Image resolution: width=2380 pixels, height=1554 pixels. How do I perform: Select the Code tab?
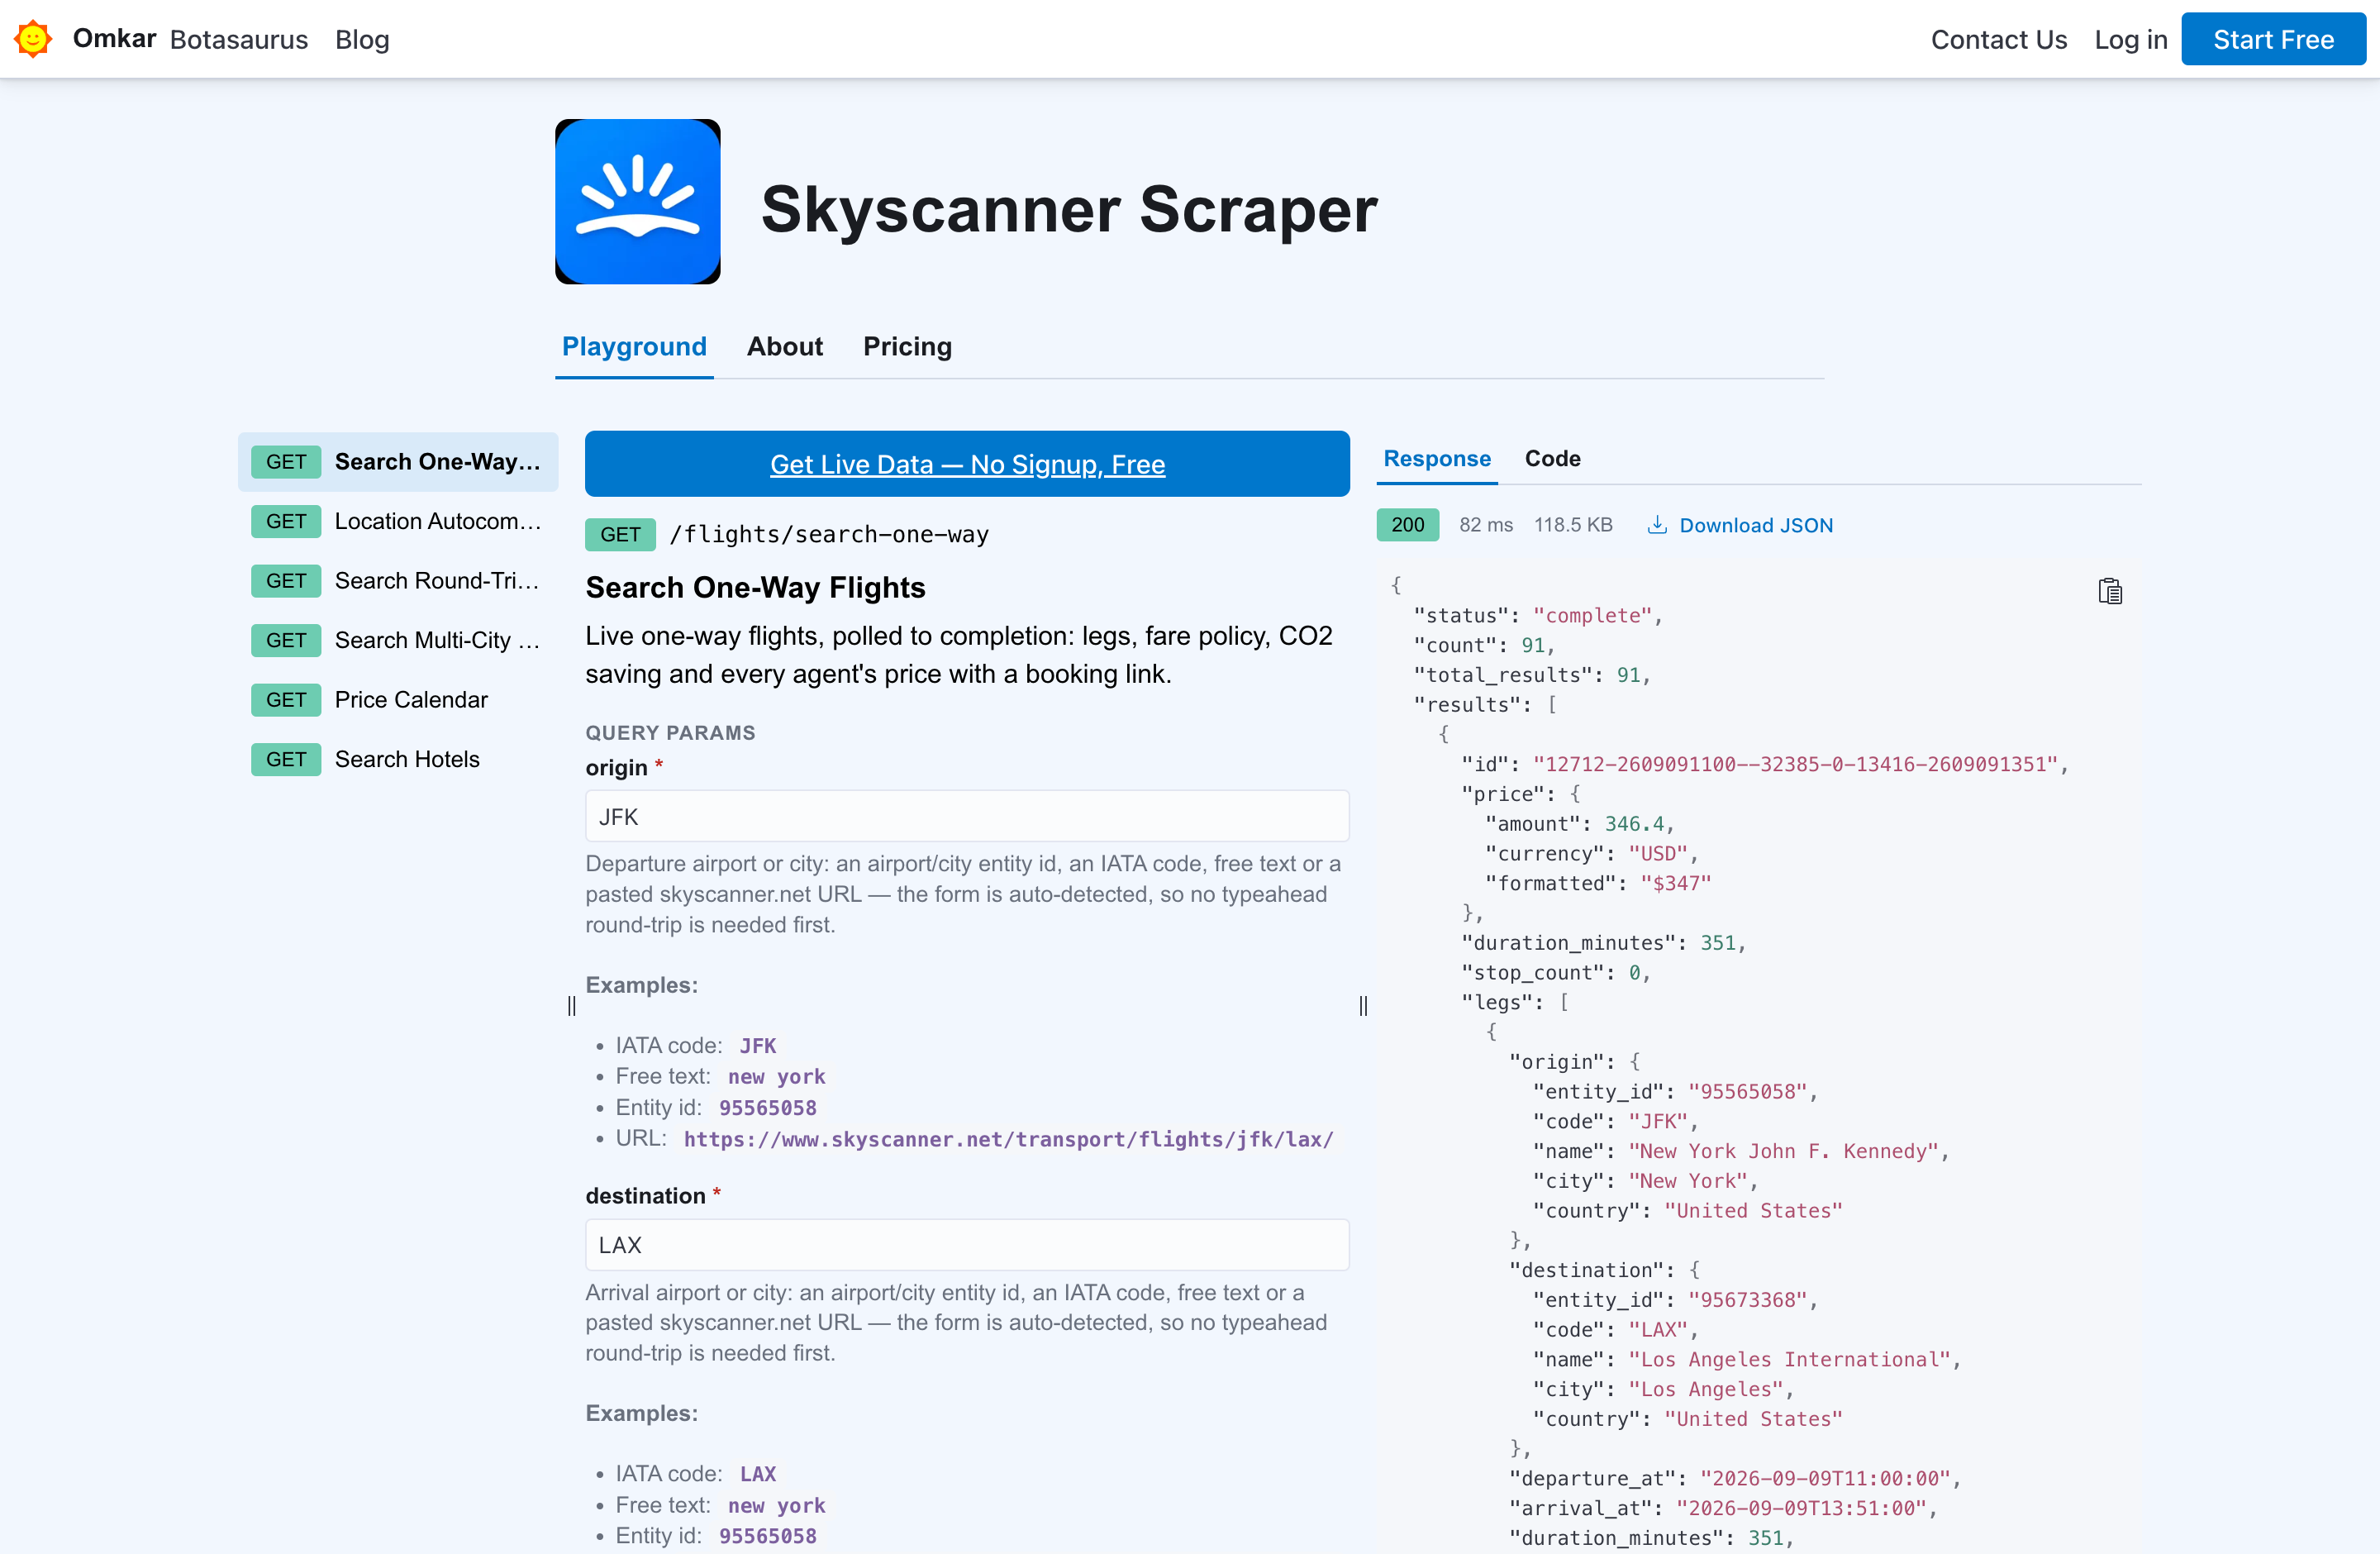point(1552,458)
